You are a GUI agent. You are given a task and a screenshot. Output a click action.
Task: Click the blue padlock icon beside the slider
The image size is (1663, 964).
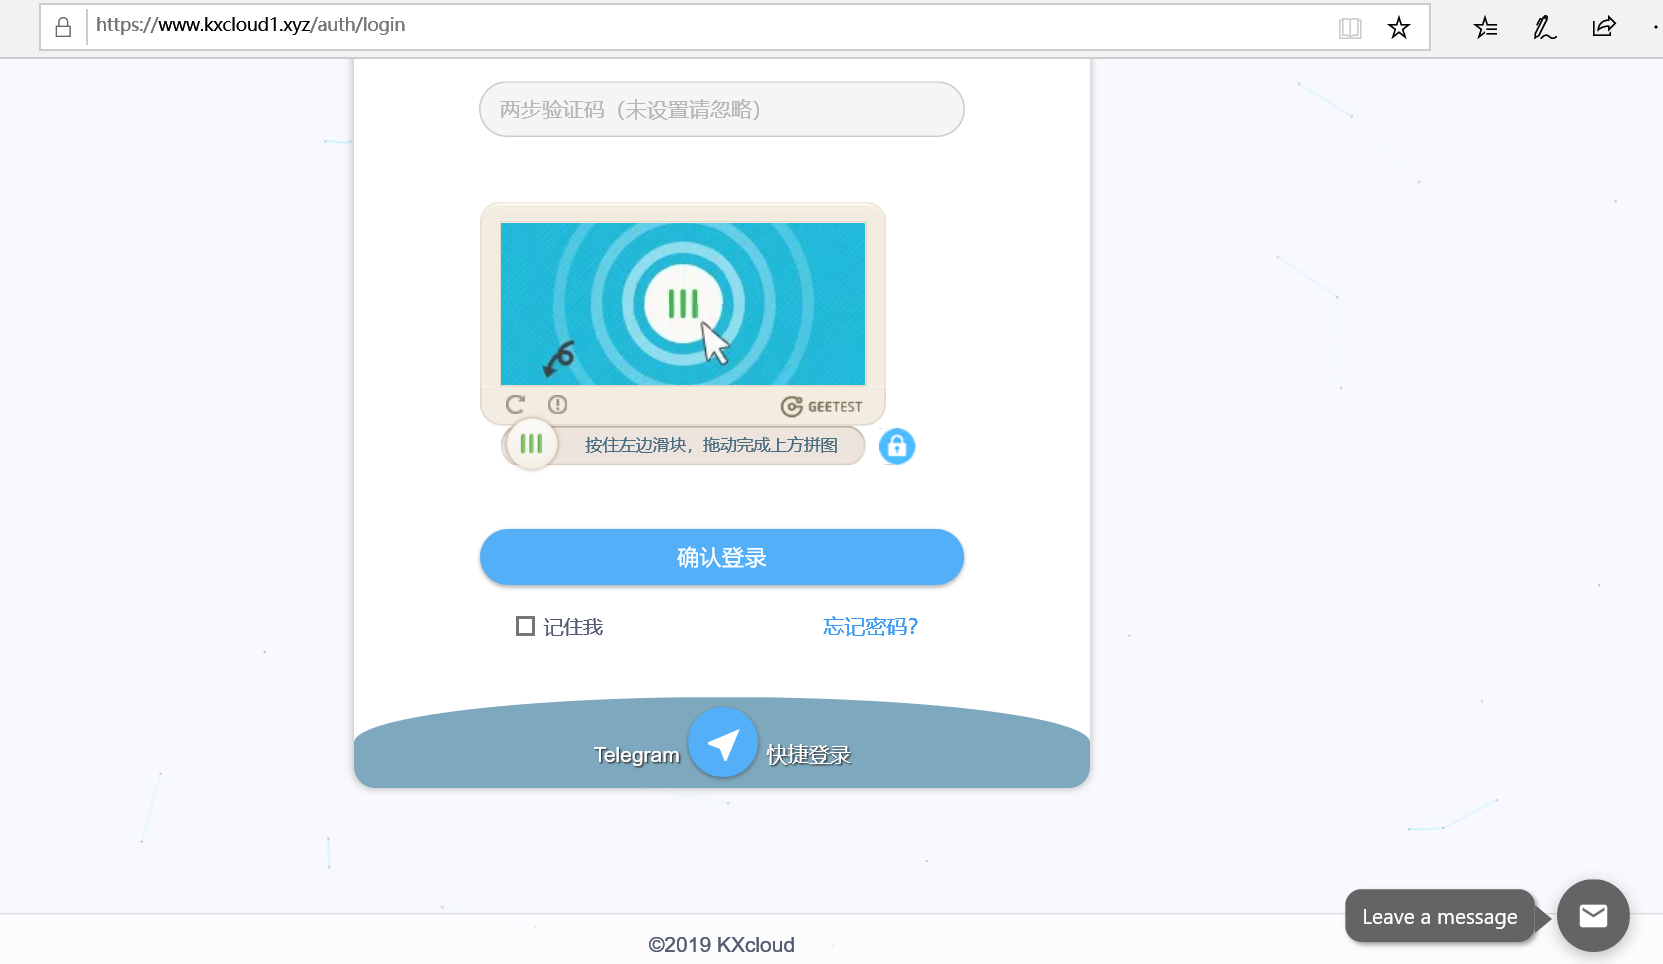coord(896,445)
